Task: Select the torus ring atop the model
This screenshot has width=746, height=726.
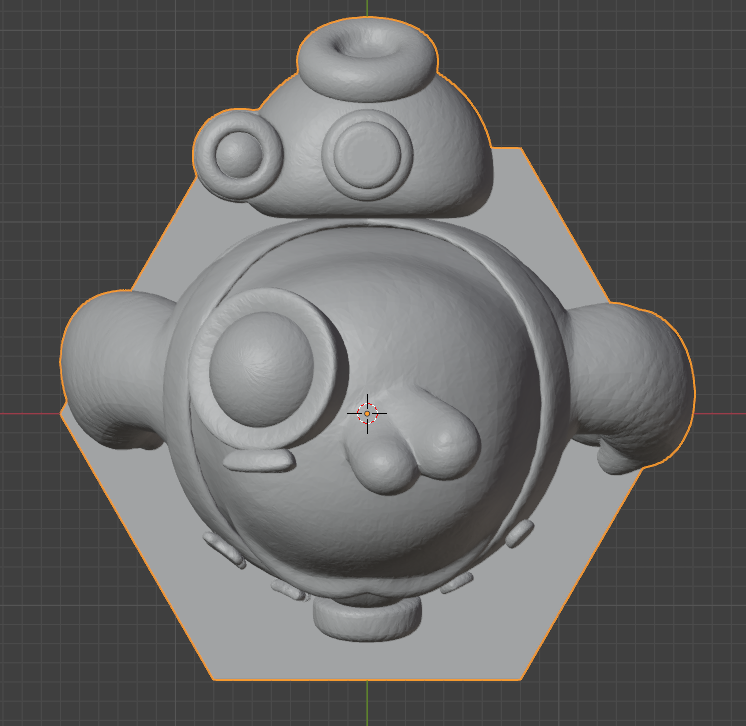Action: pos(366,59)
